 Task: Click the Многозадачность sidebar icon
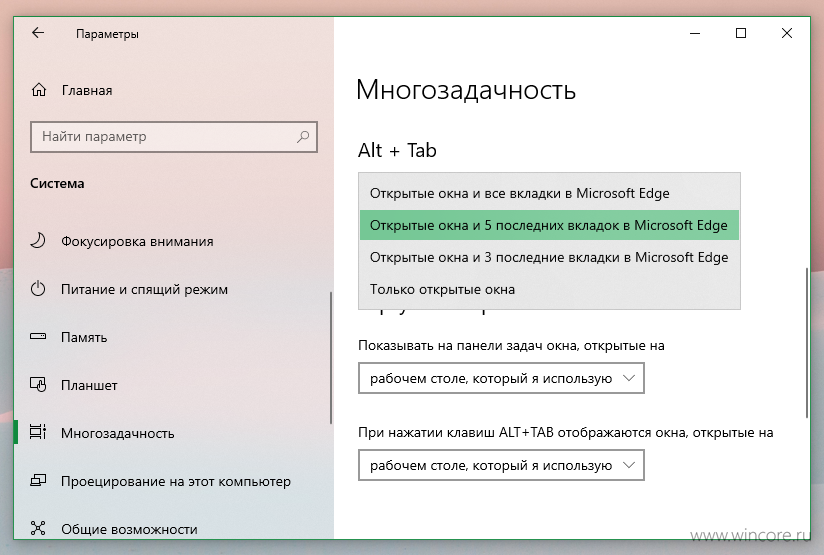38,432
